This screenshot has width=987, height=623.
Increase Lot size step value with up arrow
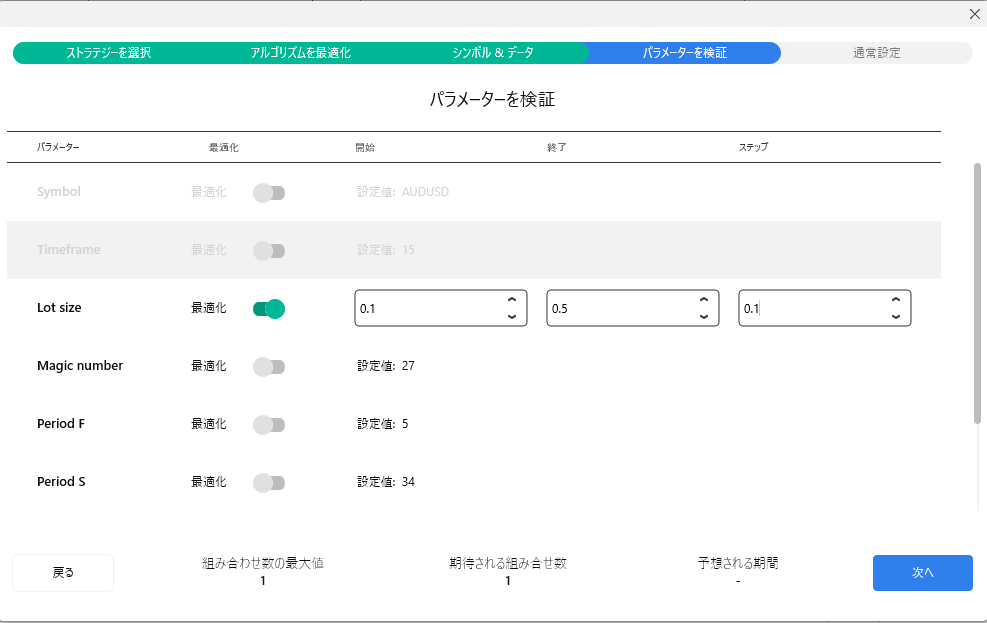(x=896, y=300)
